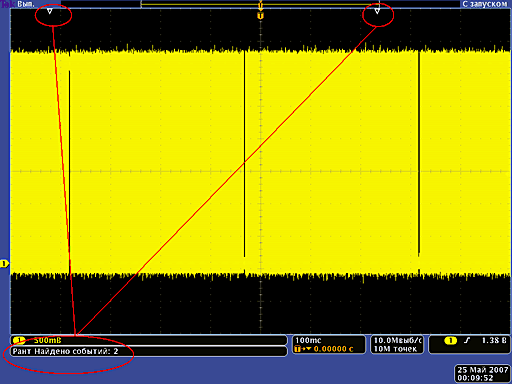Click the Tek logo
The width and height of the screenshot is (512, 384).
[8, 4]
